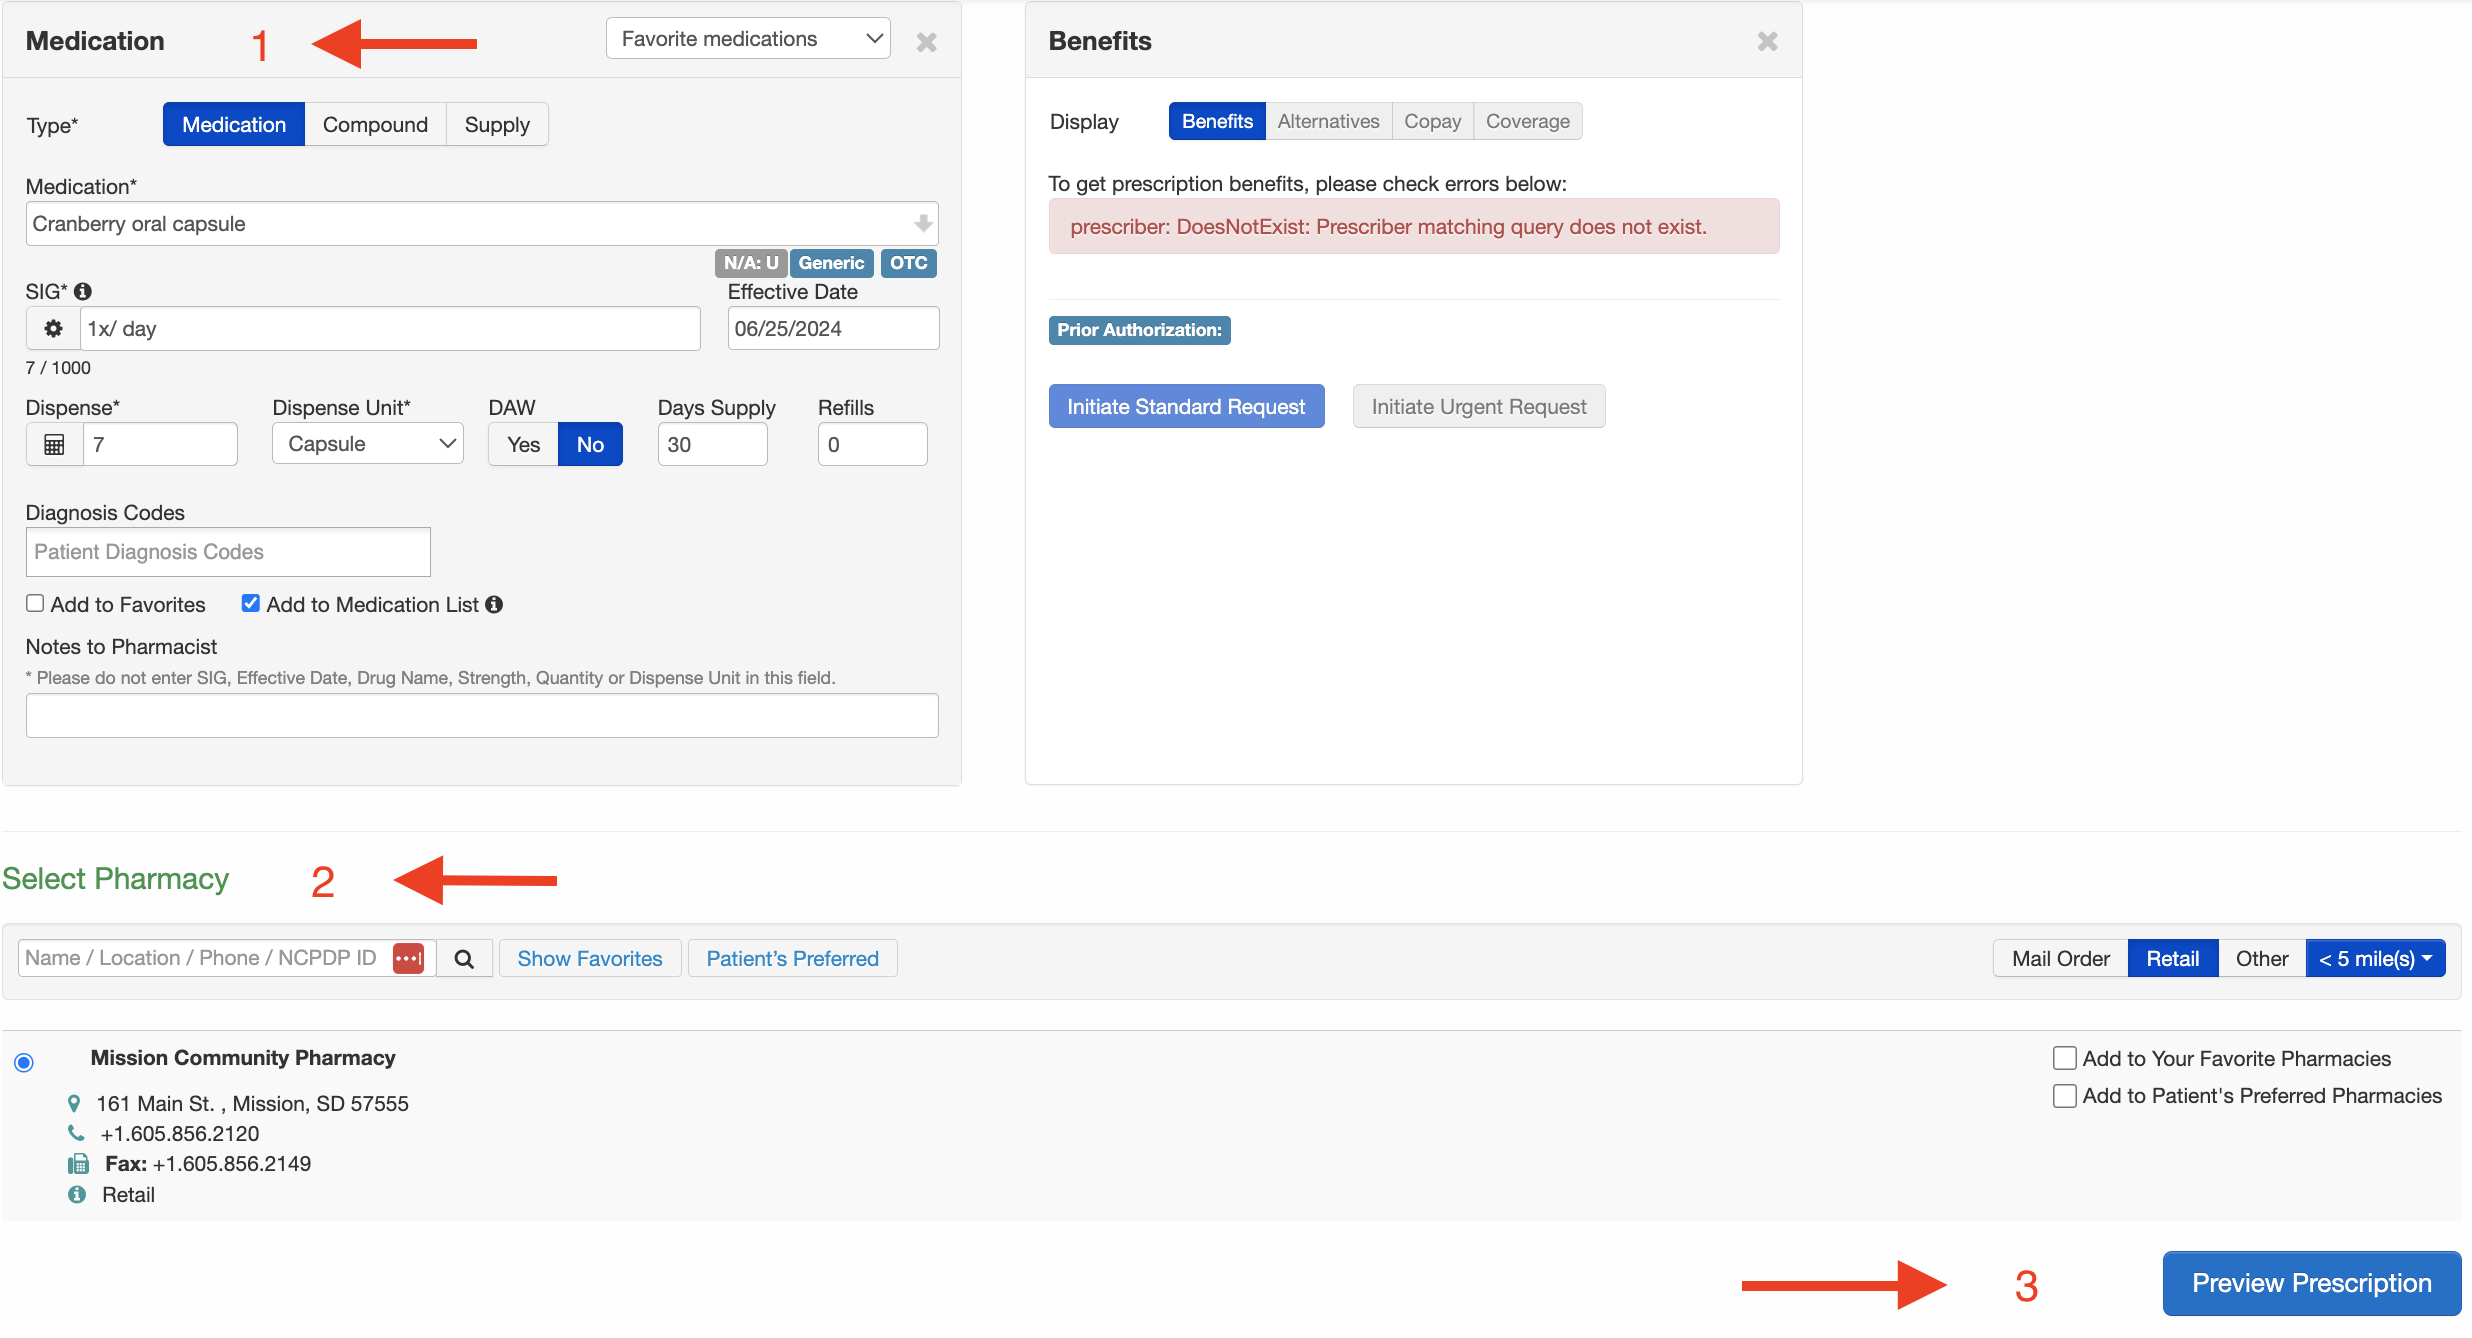This screenshot has width=2472, height=1338.
Task: Switch to the Alternatives tab
Action: coord(1327,120)
